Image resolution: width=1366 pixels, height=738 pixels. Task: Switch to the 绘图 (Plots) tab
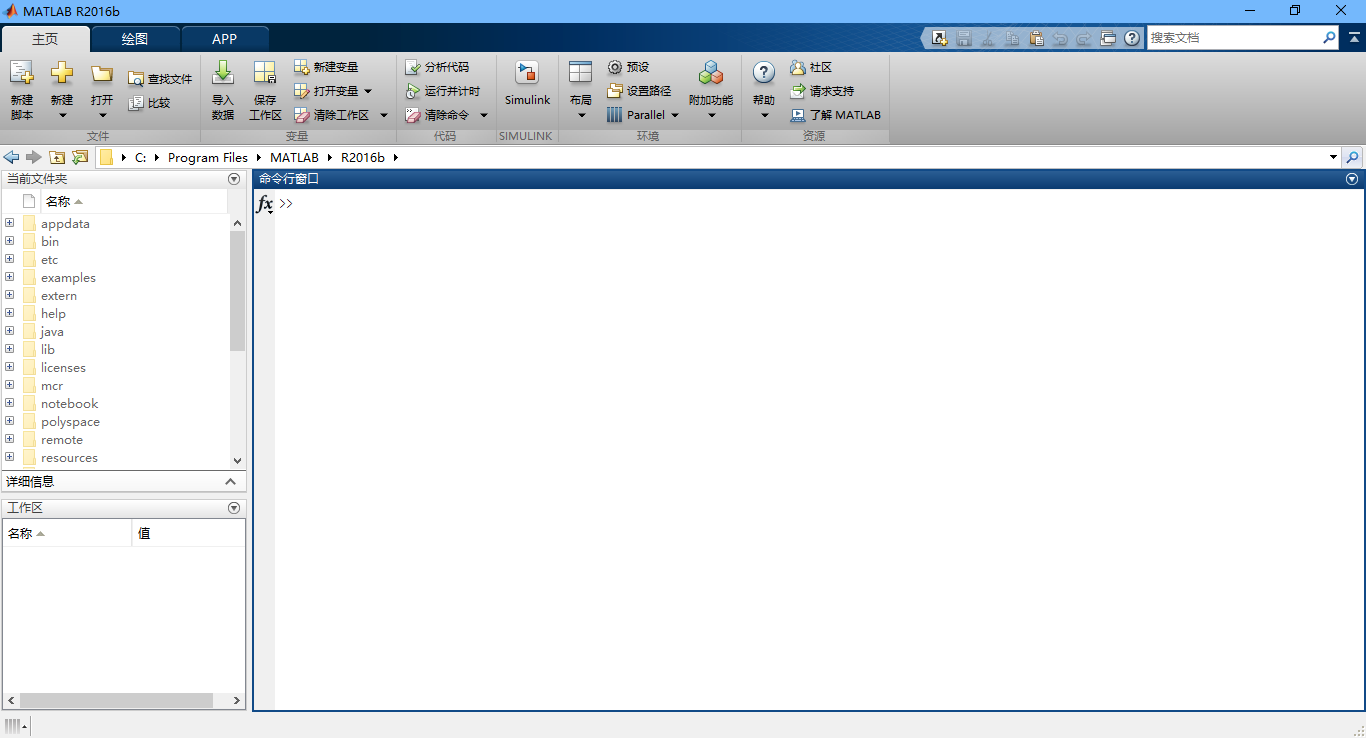coord(135,39)
